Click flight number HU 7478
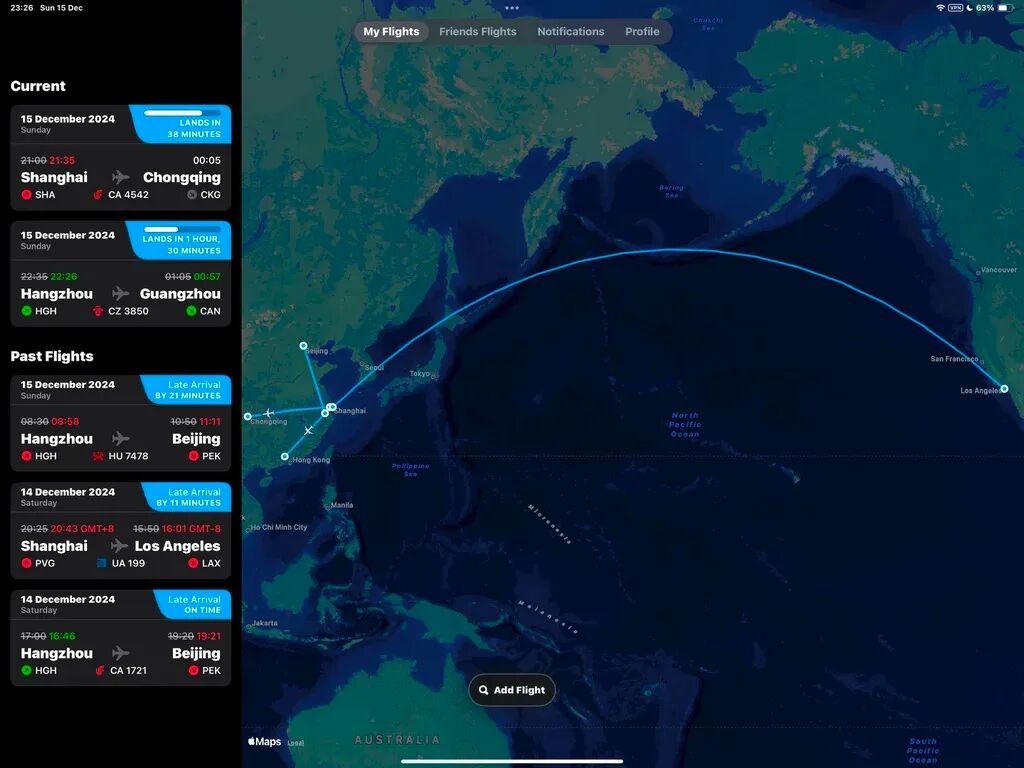Image resolution: width=1024 pixels, height=768 pixels. [128, 456]
